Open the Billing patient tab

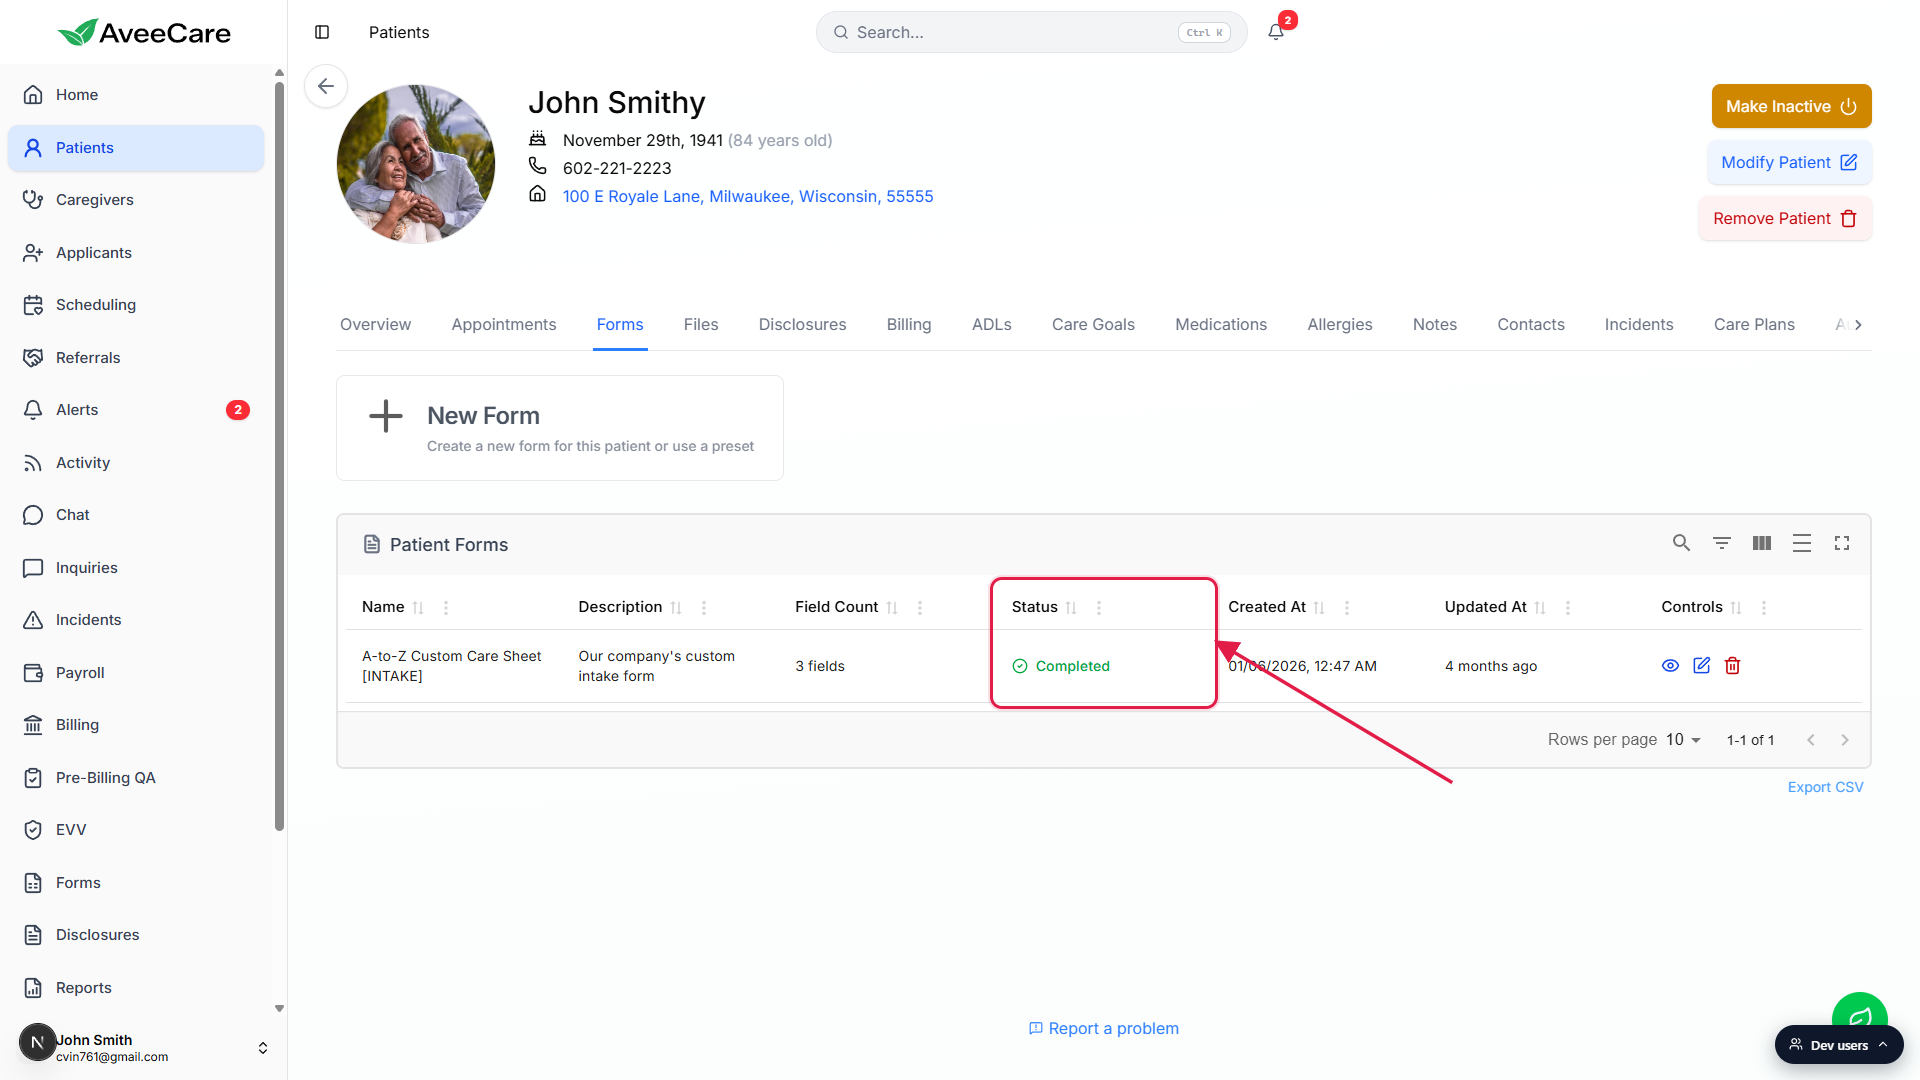(909, 325)
